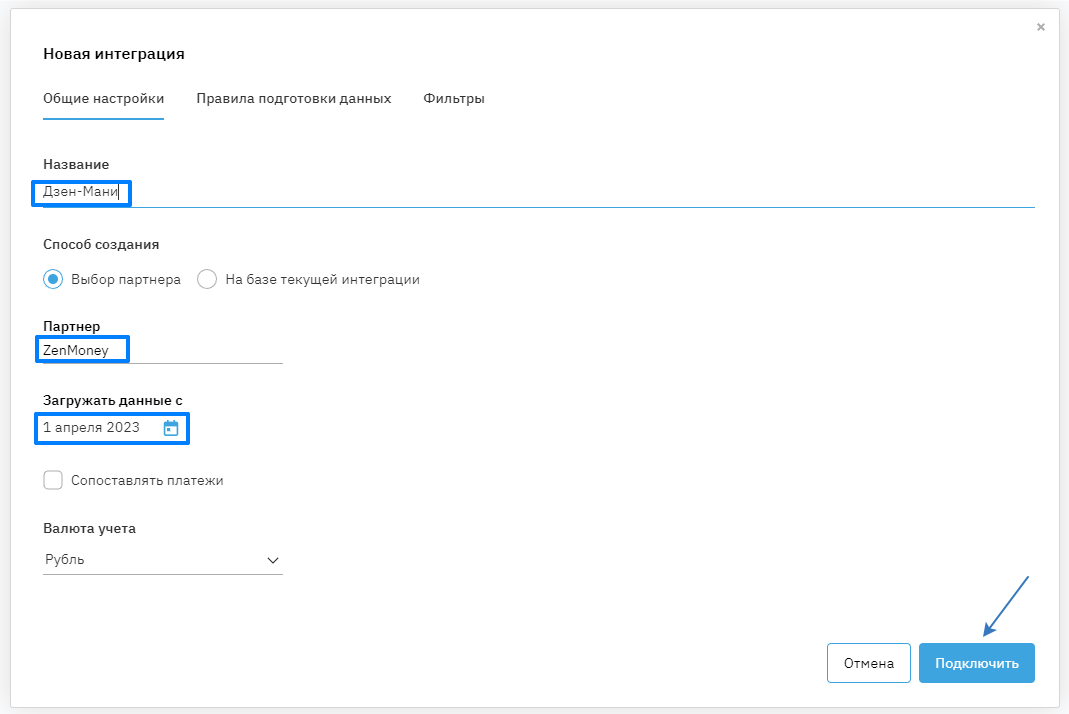Close the Новая интеграция dialog with X
This screenshot has width=1069, height=714.
click(x=1041, y=27)
